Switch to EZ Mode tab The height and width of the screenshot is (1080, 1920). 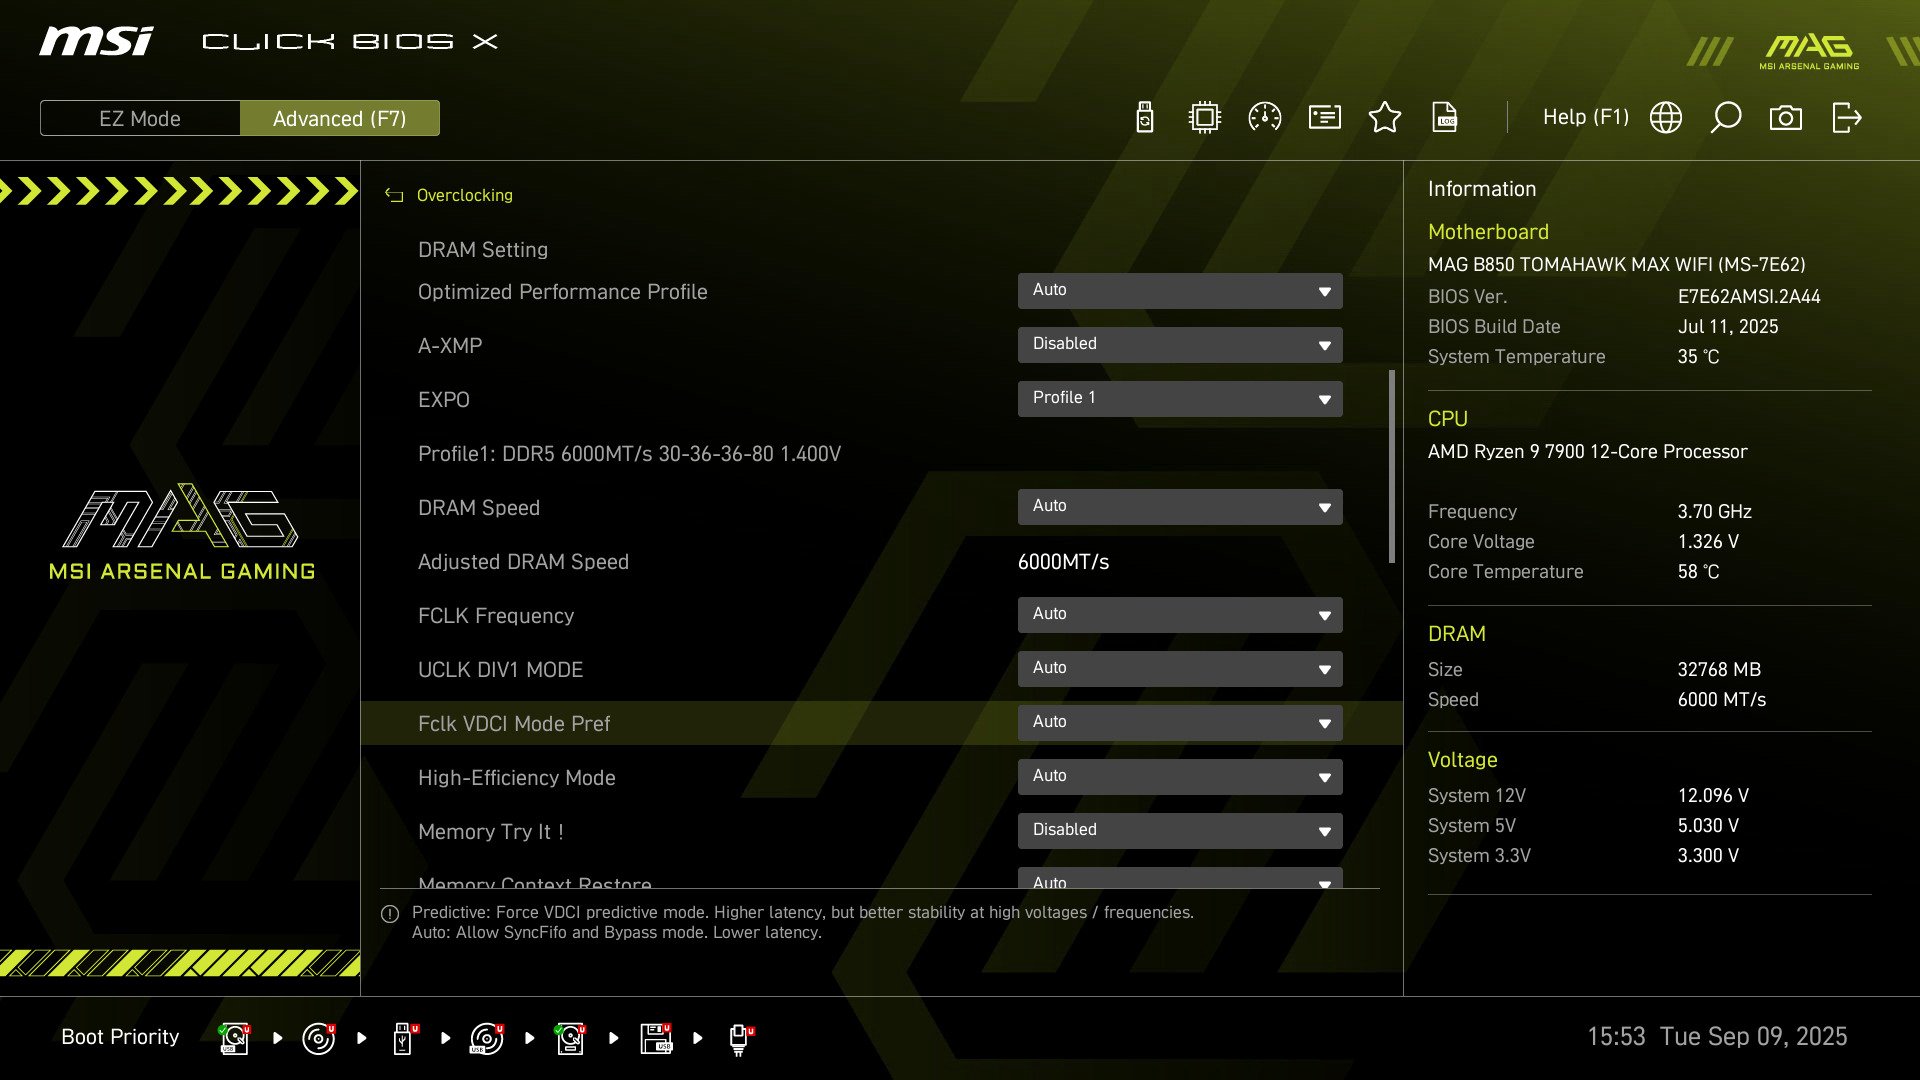click(140, 118)
